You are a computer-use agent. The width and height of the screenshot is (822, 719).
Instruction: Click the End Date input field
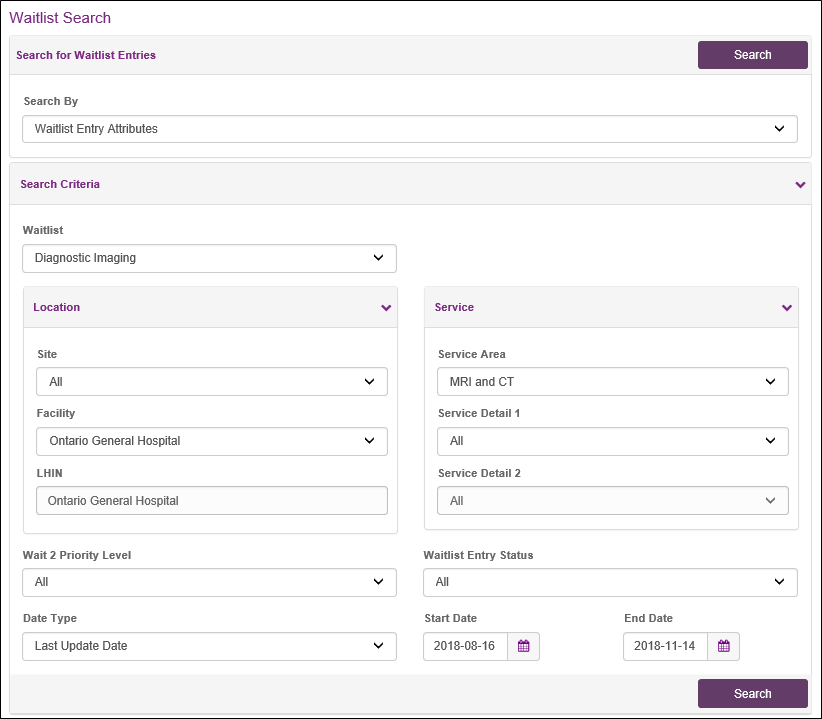point(665,646)
